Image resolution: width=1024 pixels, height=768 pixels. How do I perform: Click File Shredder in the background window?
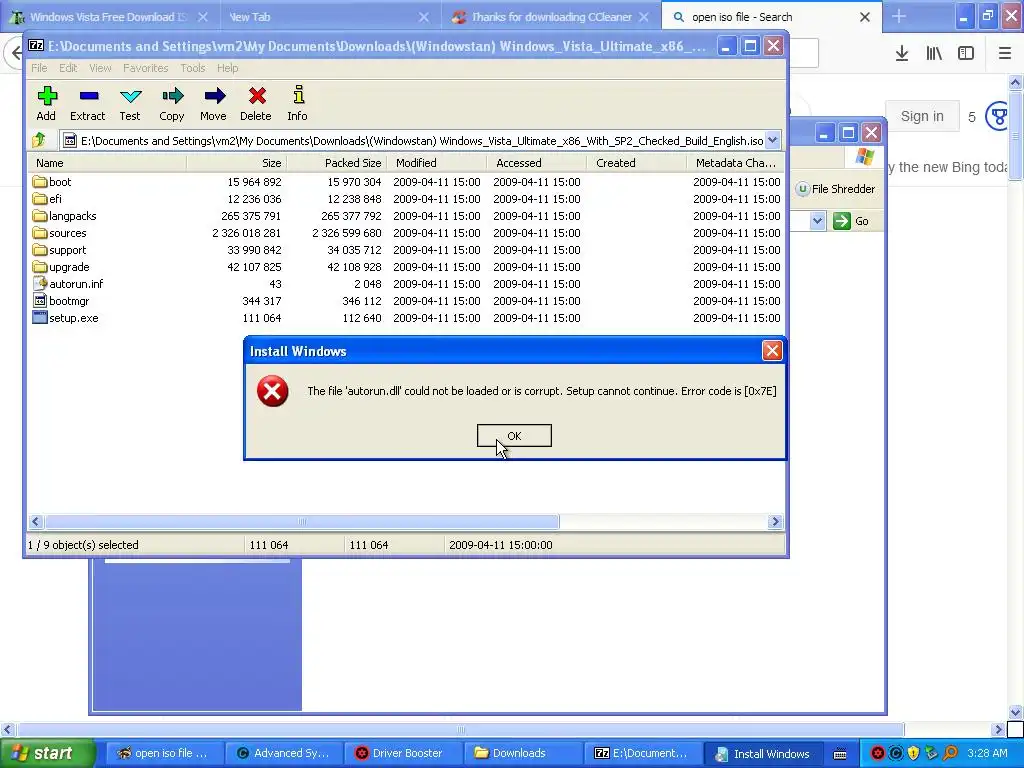pyautogui.click(x=836, y=189)
